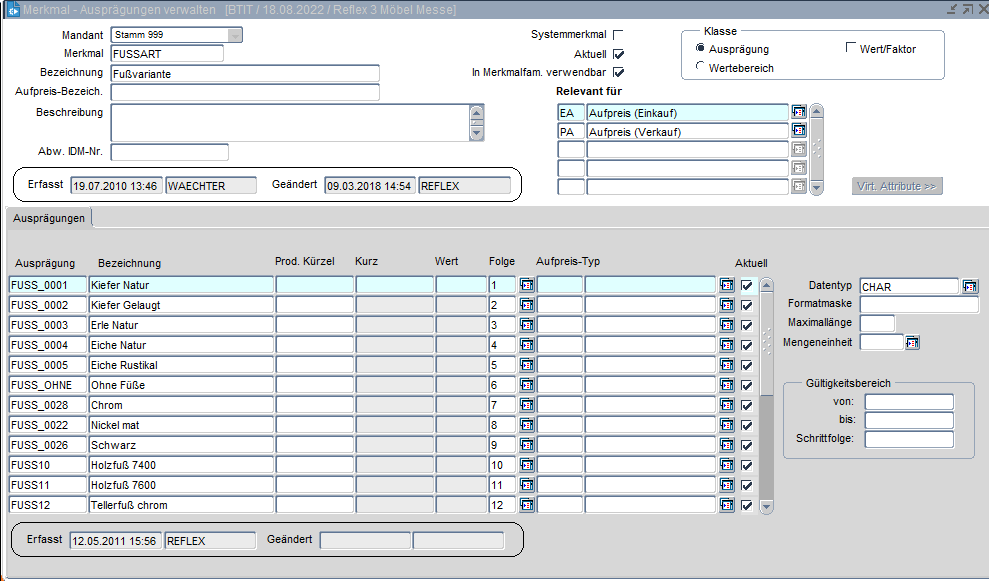Expand the Mandant dropdown

(x=235, y=35)
